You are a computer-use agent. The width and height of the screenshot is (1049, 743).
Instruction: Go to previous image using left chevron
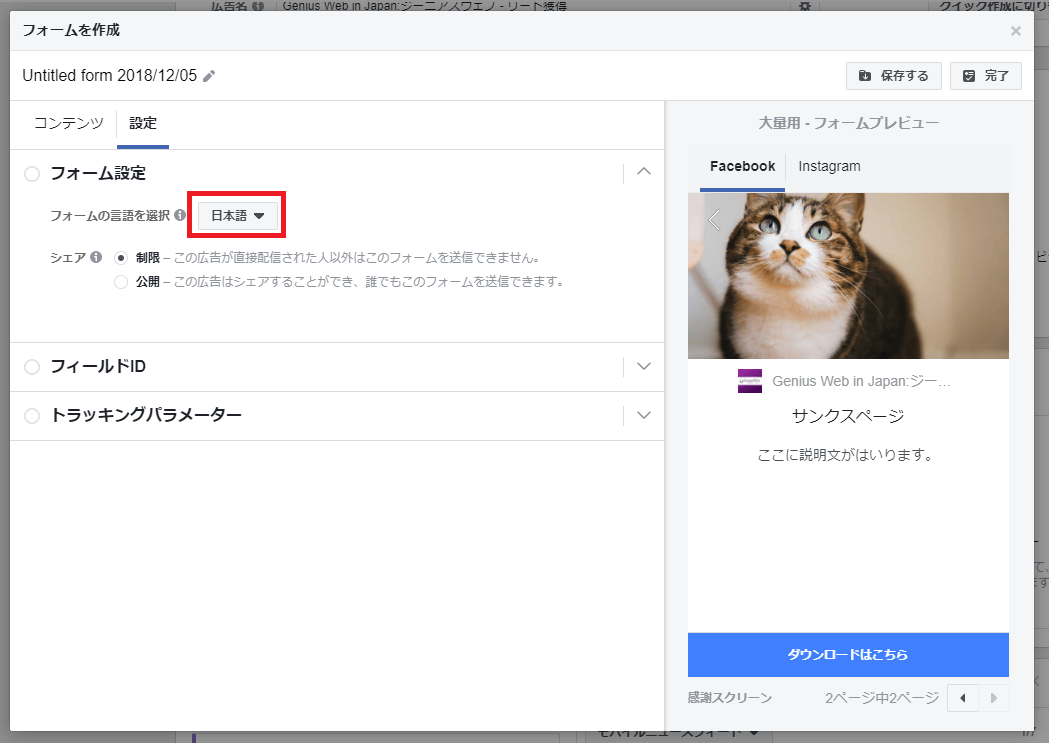tap(714, 219)
